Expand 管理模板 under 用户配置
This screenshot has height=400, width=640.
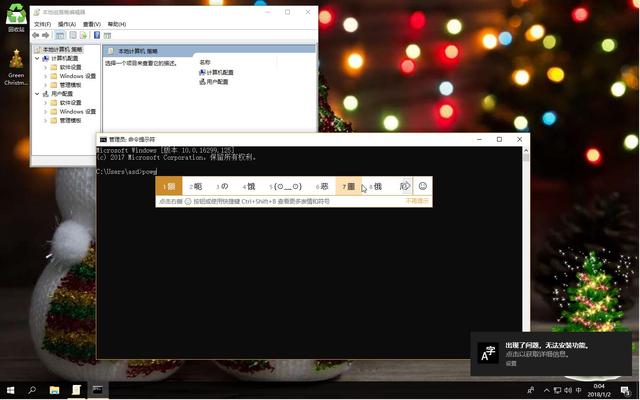(45, 120)
